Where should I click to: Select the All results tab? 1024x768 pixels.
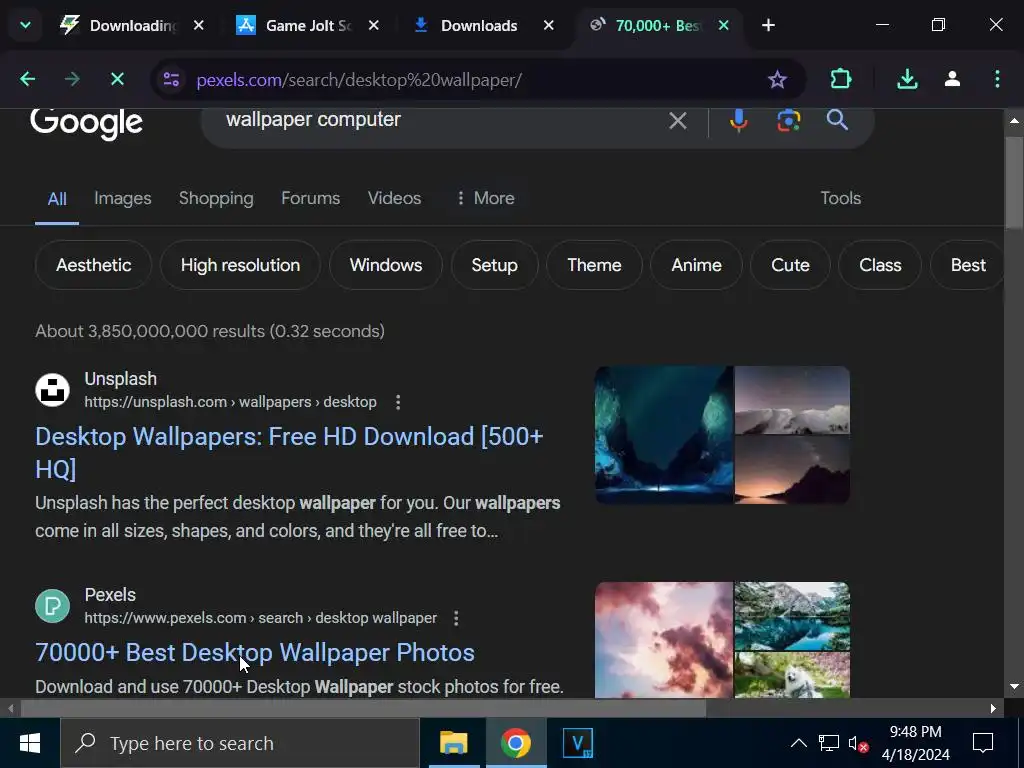57,199
